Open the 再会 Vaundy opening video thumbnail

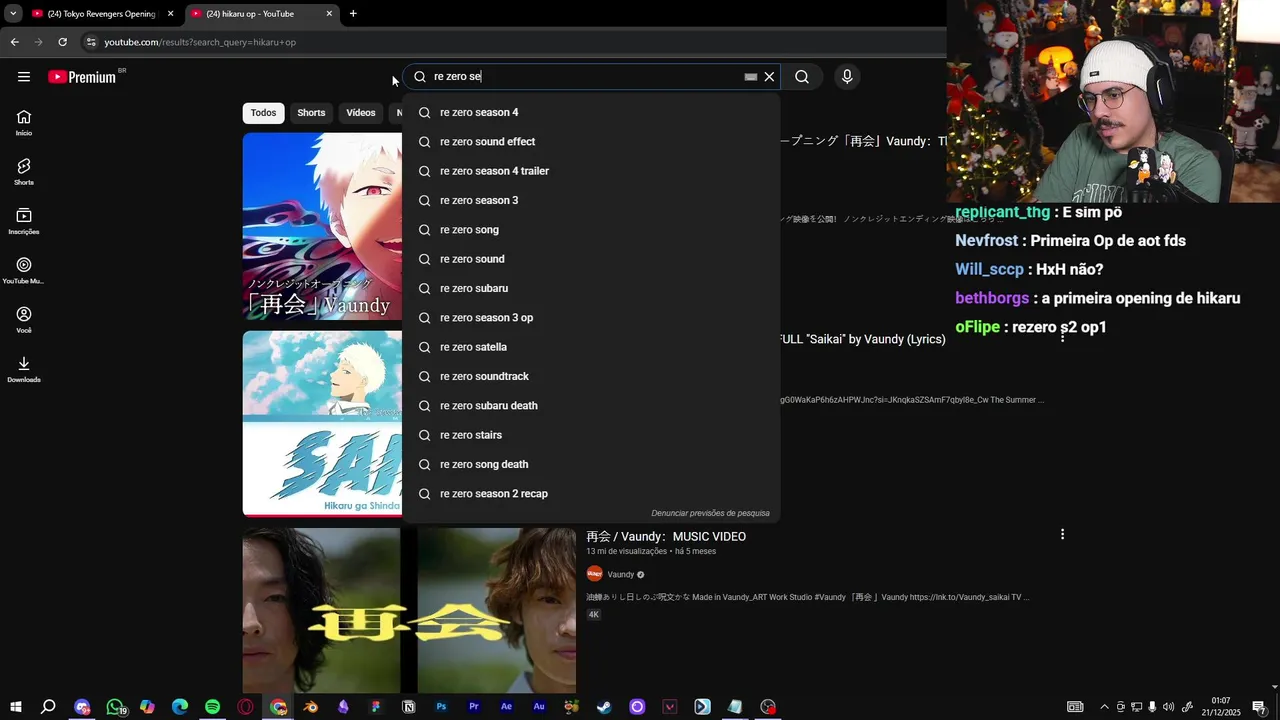coord(322,227)
